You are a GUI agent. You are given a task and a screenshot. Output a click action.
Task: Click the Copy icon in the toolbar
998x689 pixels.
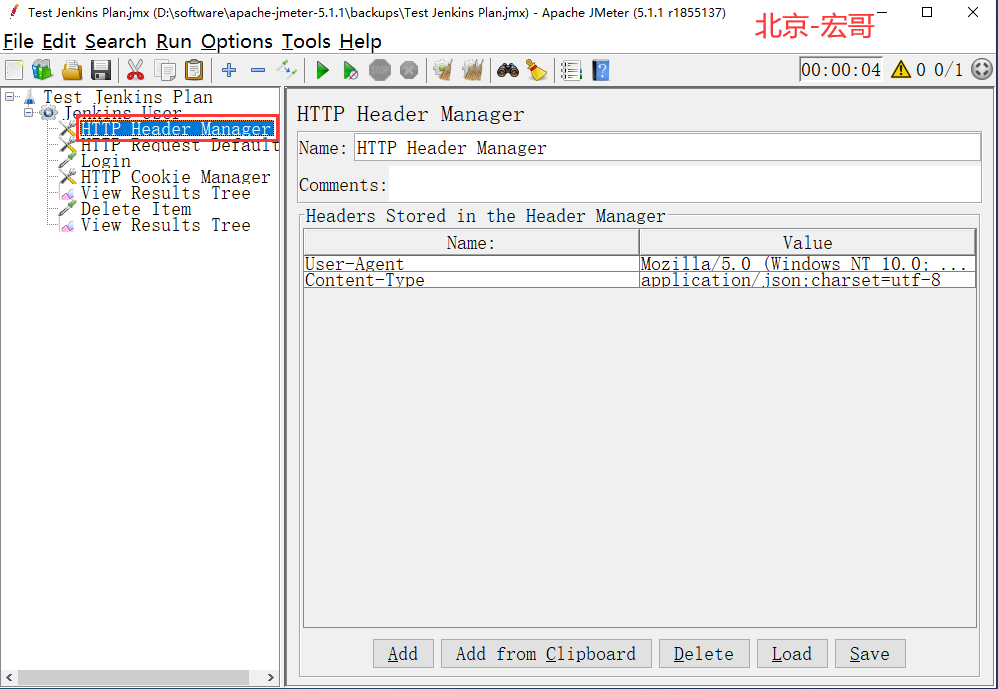click(165, 70)
